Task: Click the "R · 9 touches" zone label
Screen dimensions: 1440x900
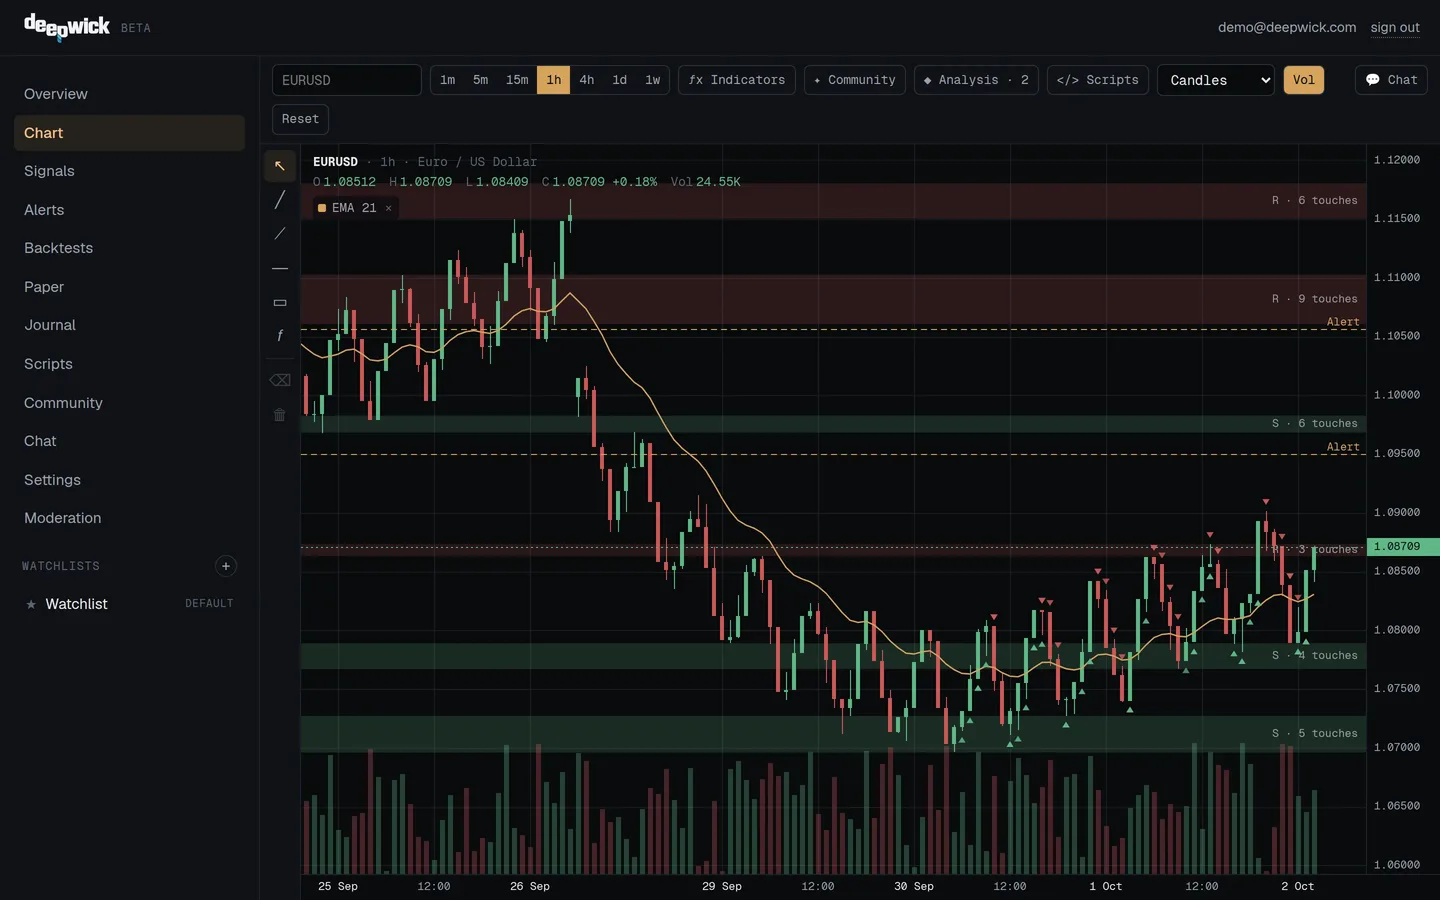Action: (1315, 299)
